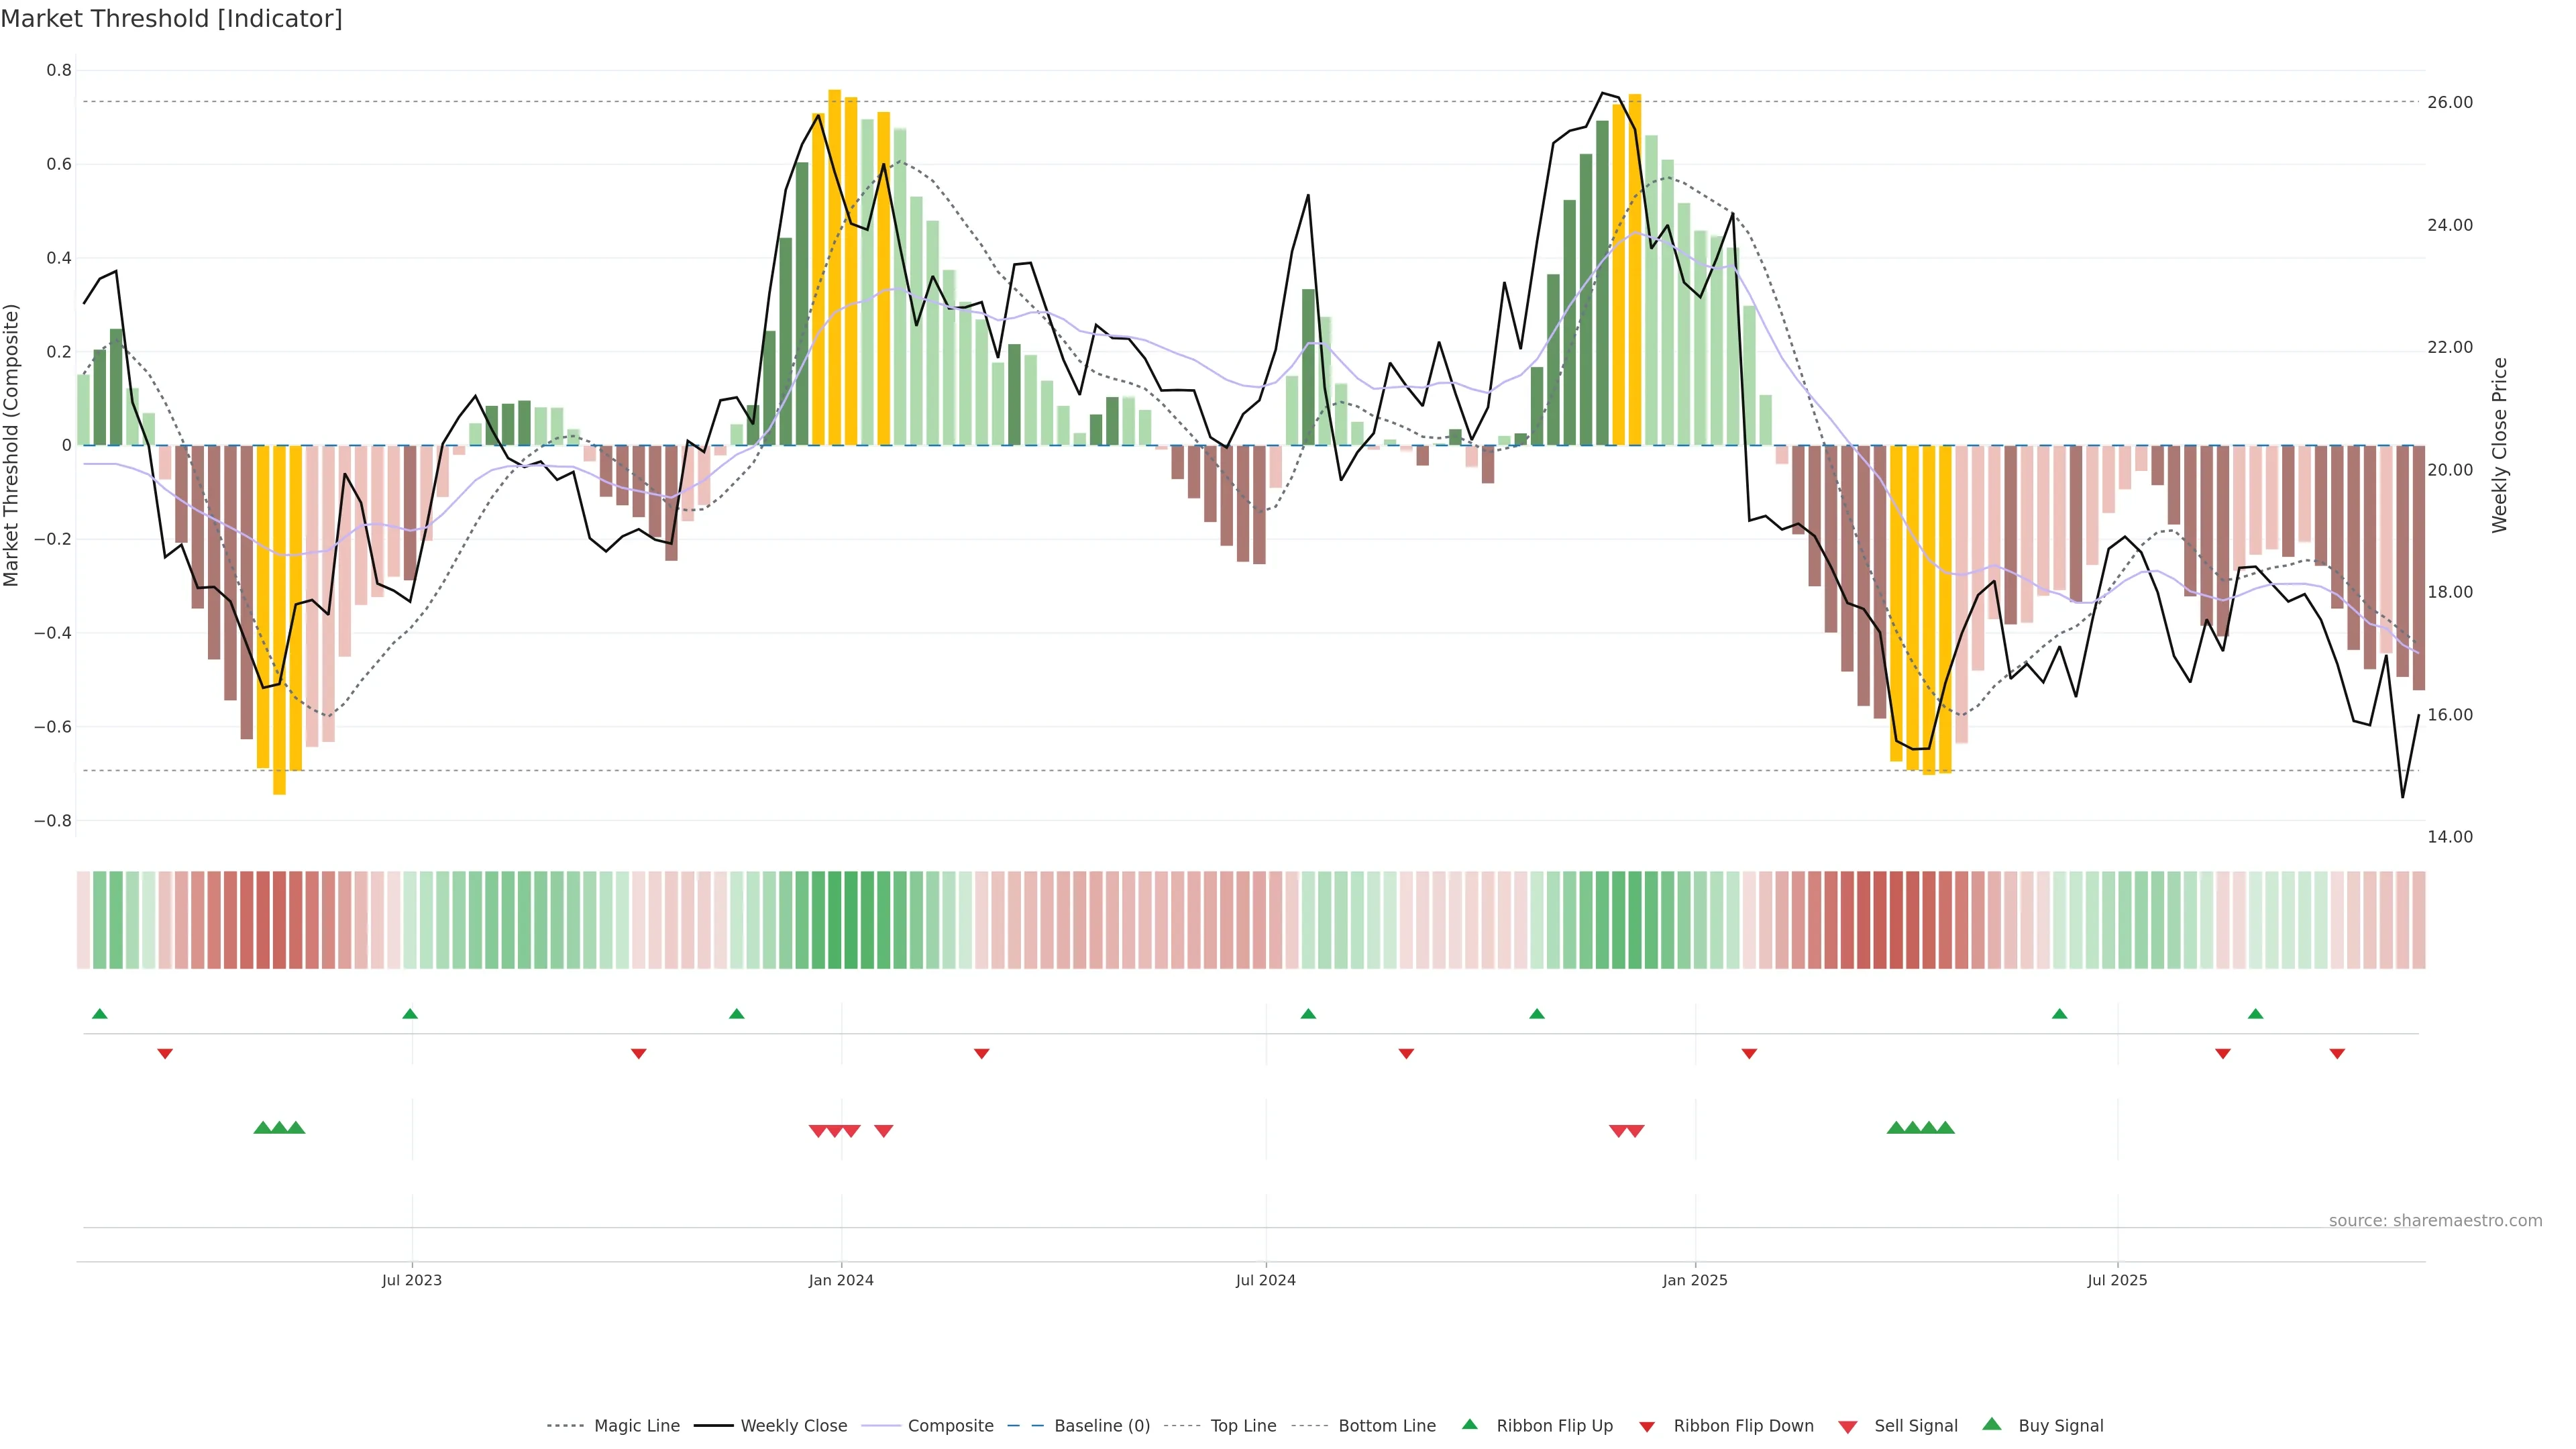Click the Sell Signal legend marker

pos(1848,1427)
